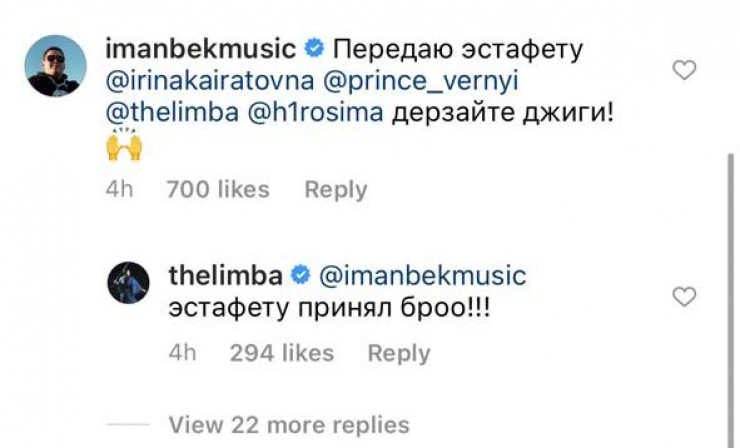Open imanbekmusic's profile picture
The width and height of the screenshot is (740, 448).
pos(54,66)
